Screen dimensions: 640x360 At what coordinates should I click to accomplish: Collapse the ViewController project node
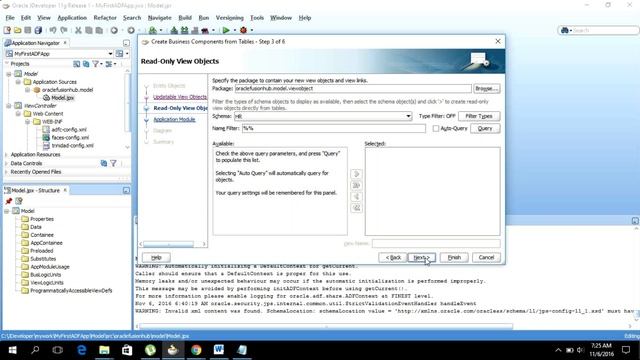point(9,106)
